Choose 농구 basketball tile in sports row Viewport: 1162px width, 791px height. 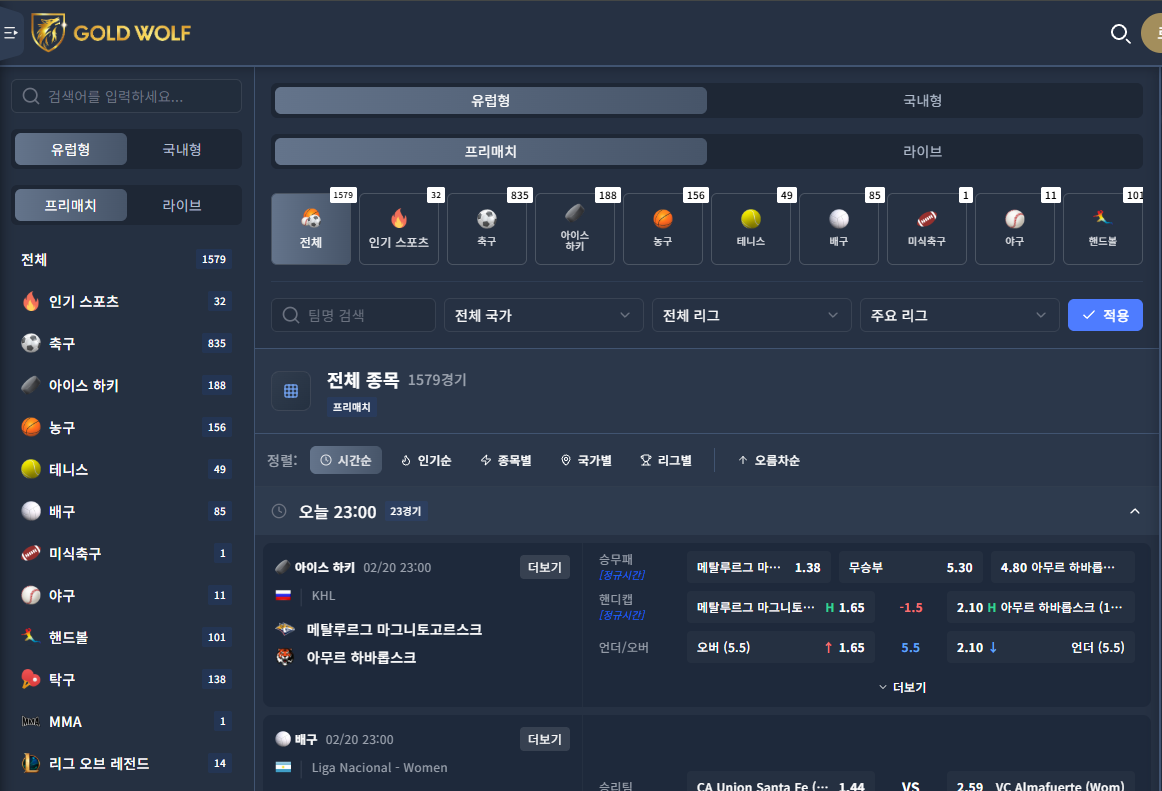[x=663, y=229]
